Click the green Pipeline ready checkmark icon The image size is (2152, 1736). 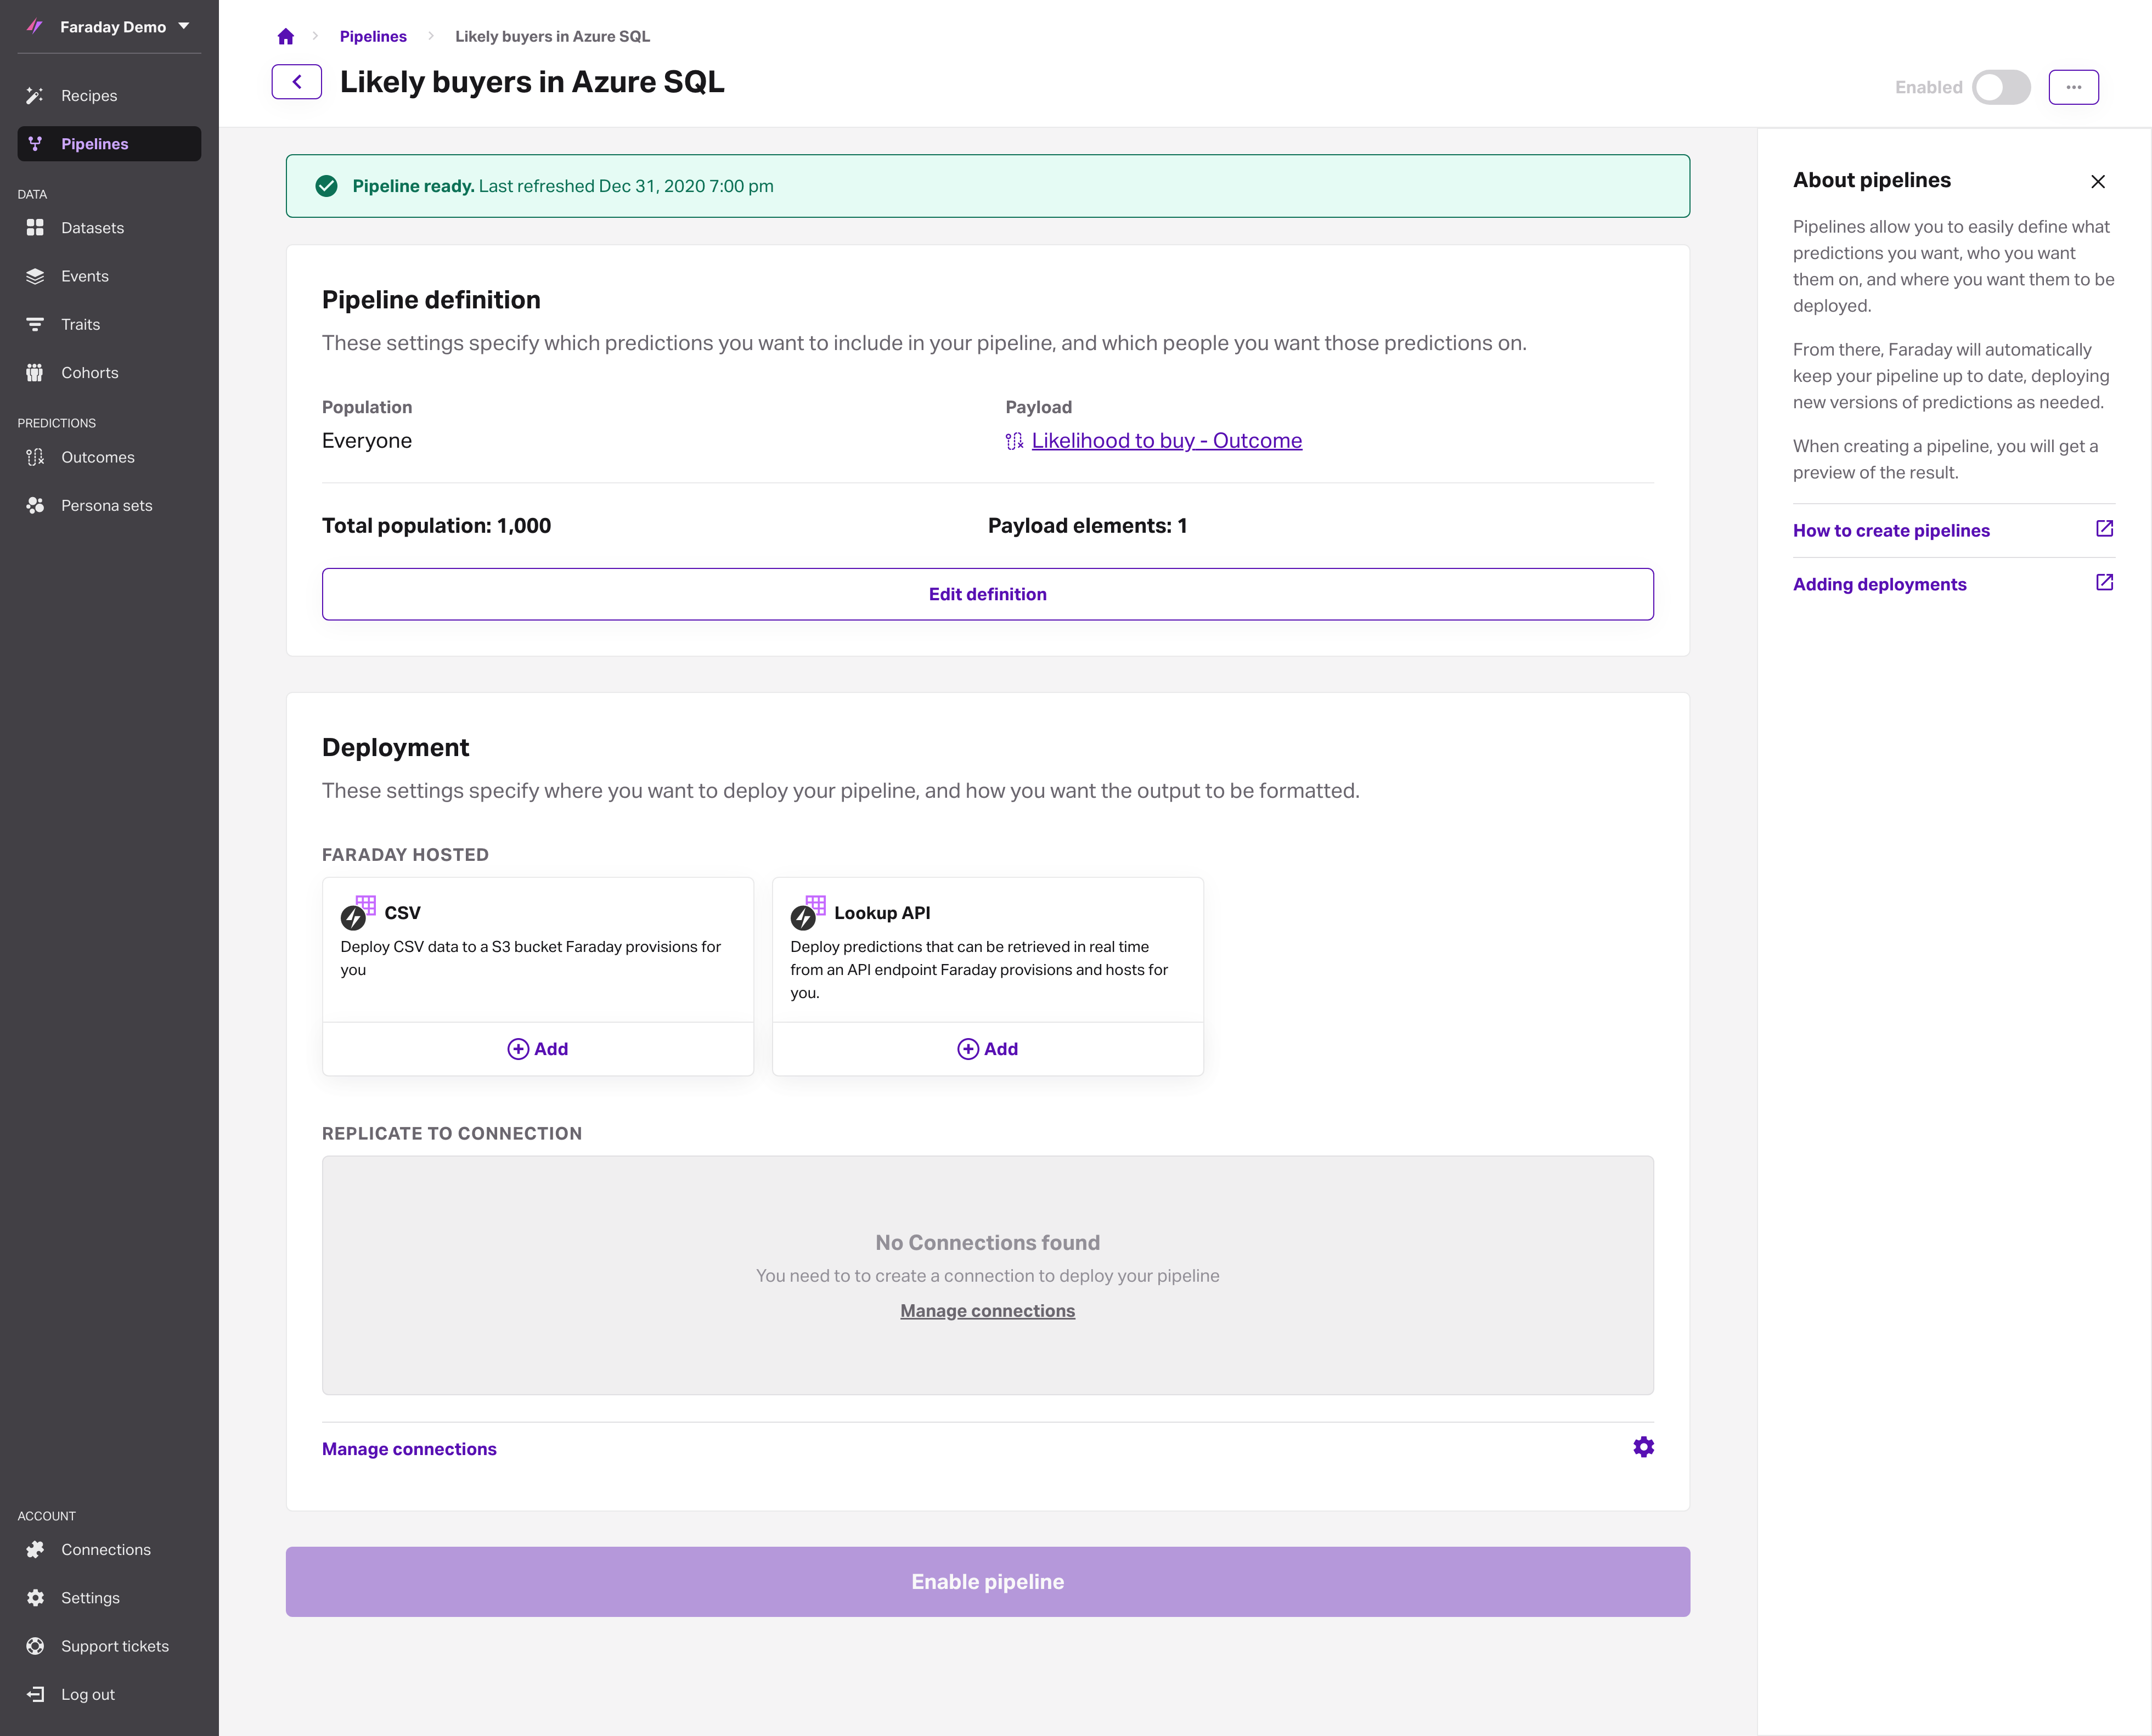(x=326, y=186)
